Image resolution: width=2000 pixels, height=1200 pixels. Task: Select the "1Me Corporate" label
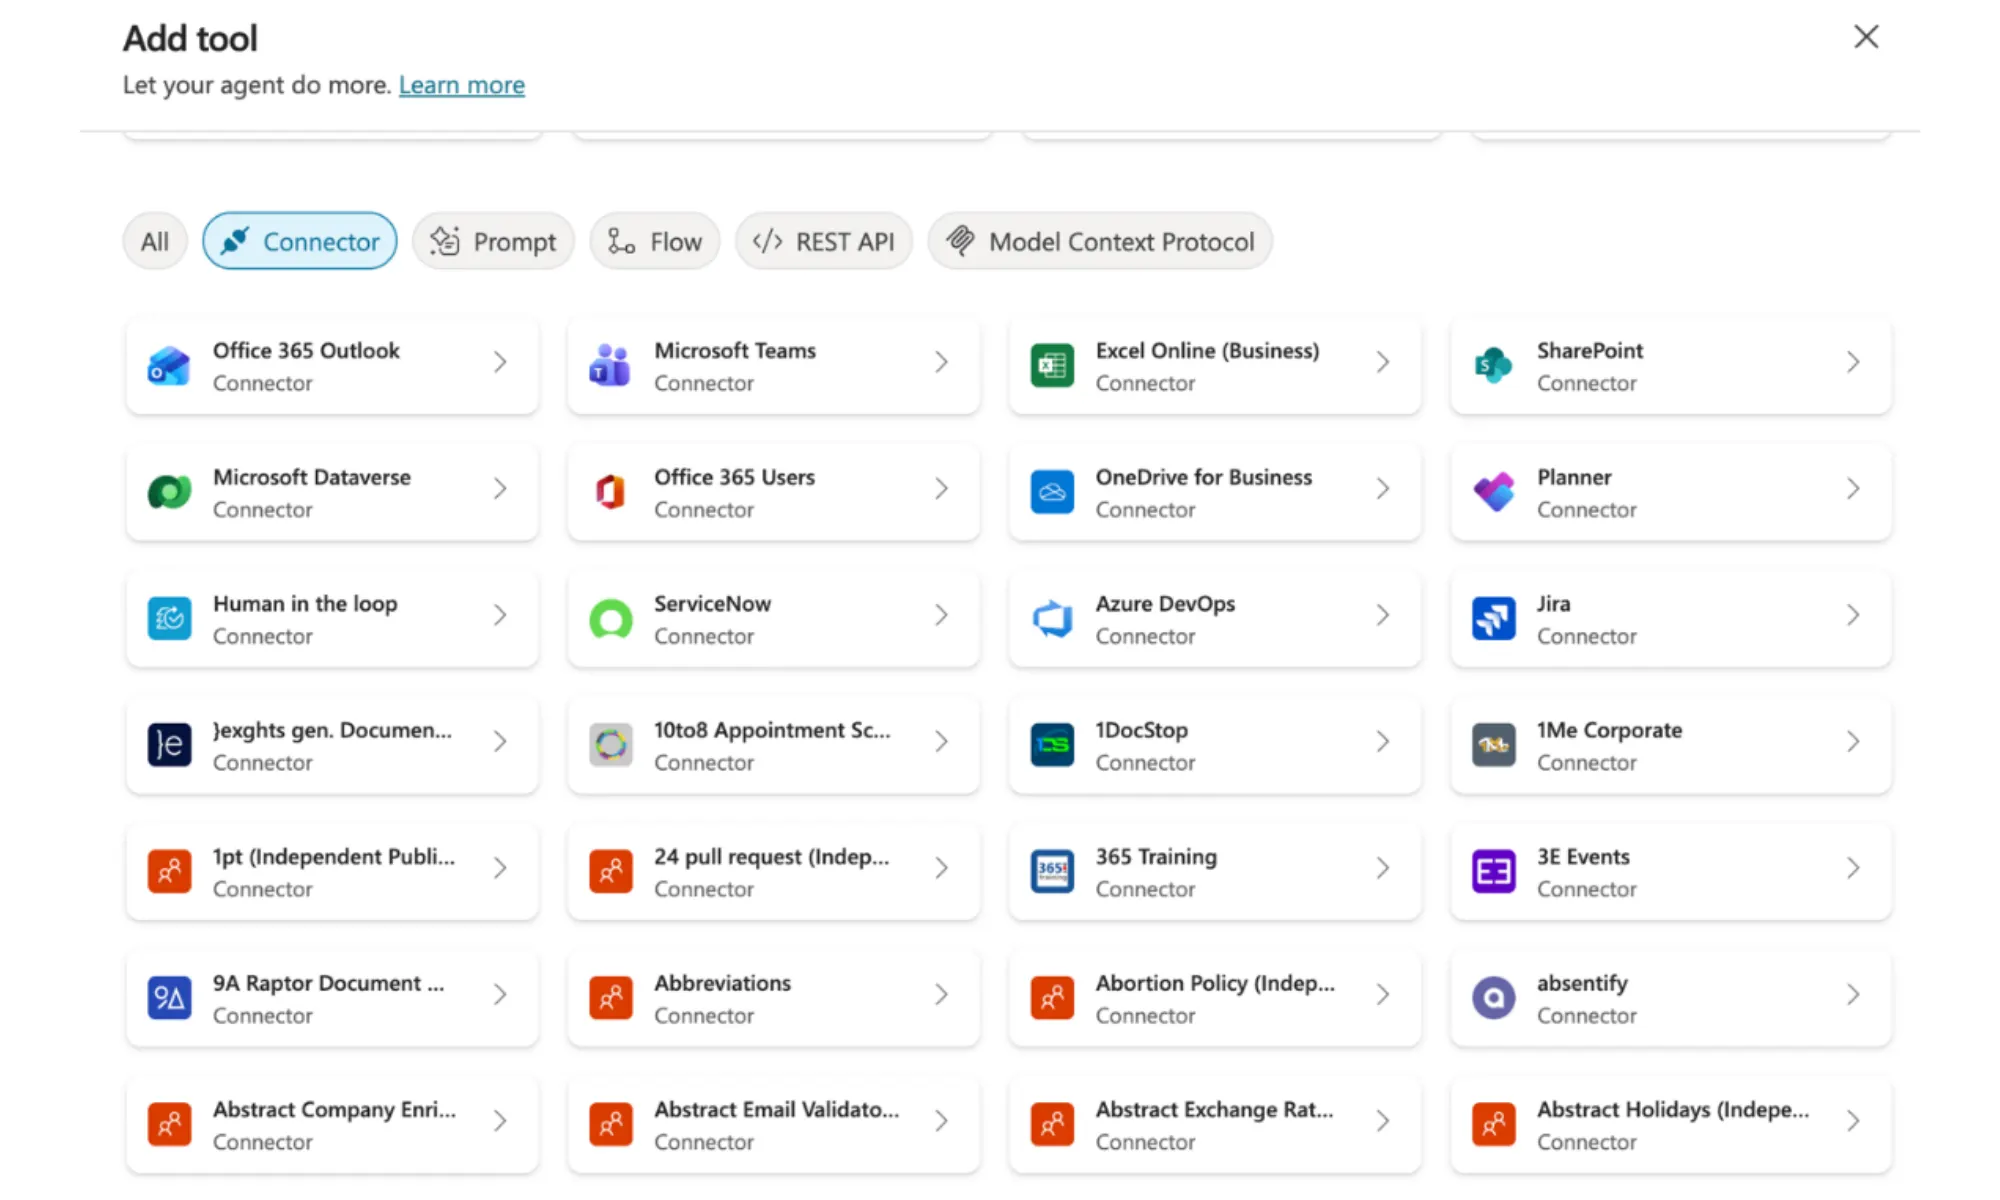1610,730
